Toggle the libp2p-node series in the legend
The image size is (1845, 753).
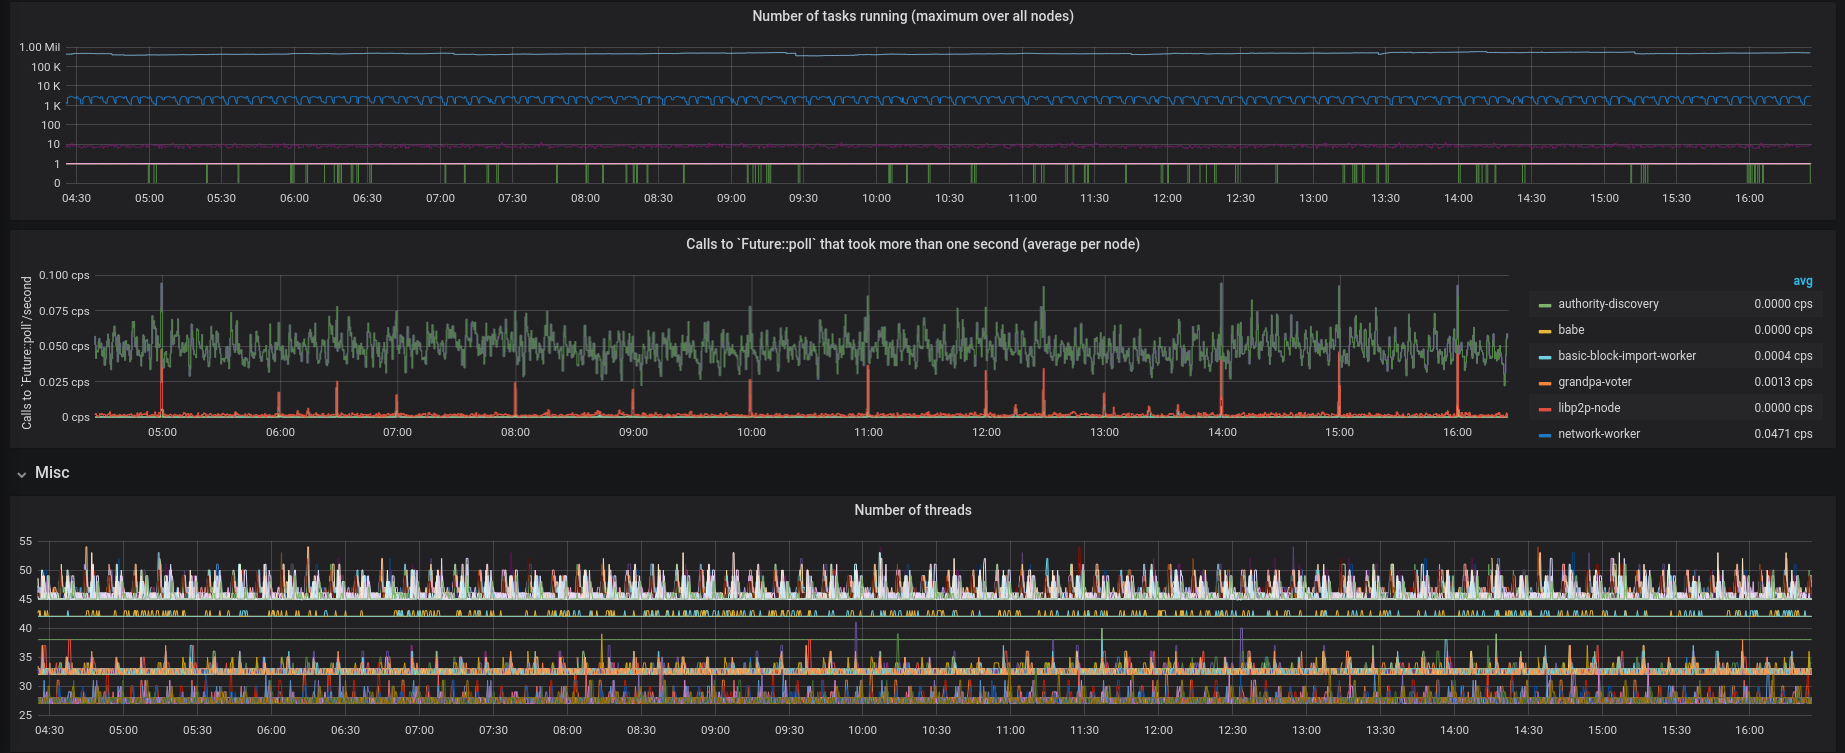(x=1589, y=408)
